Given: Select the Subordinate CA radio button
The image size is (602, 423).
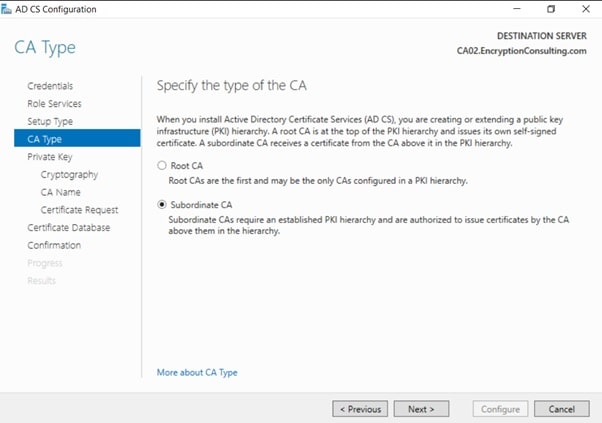Looking at the screenshot, I should [x=162, y=204].
